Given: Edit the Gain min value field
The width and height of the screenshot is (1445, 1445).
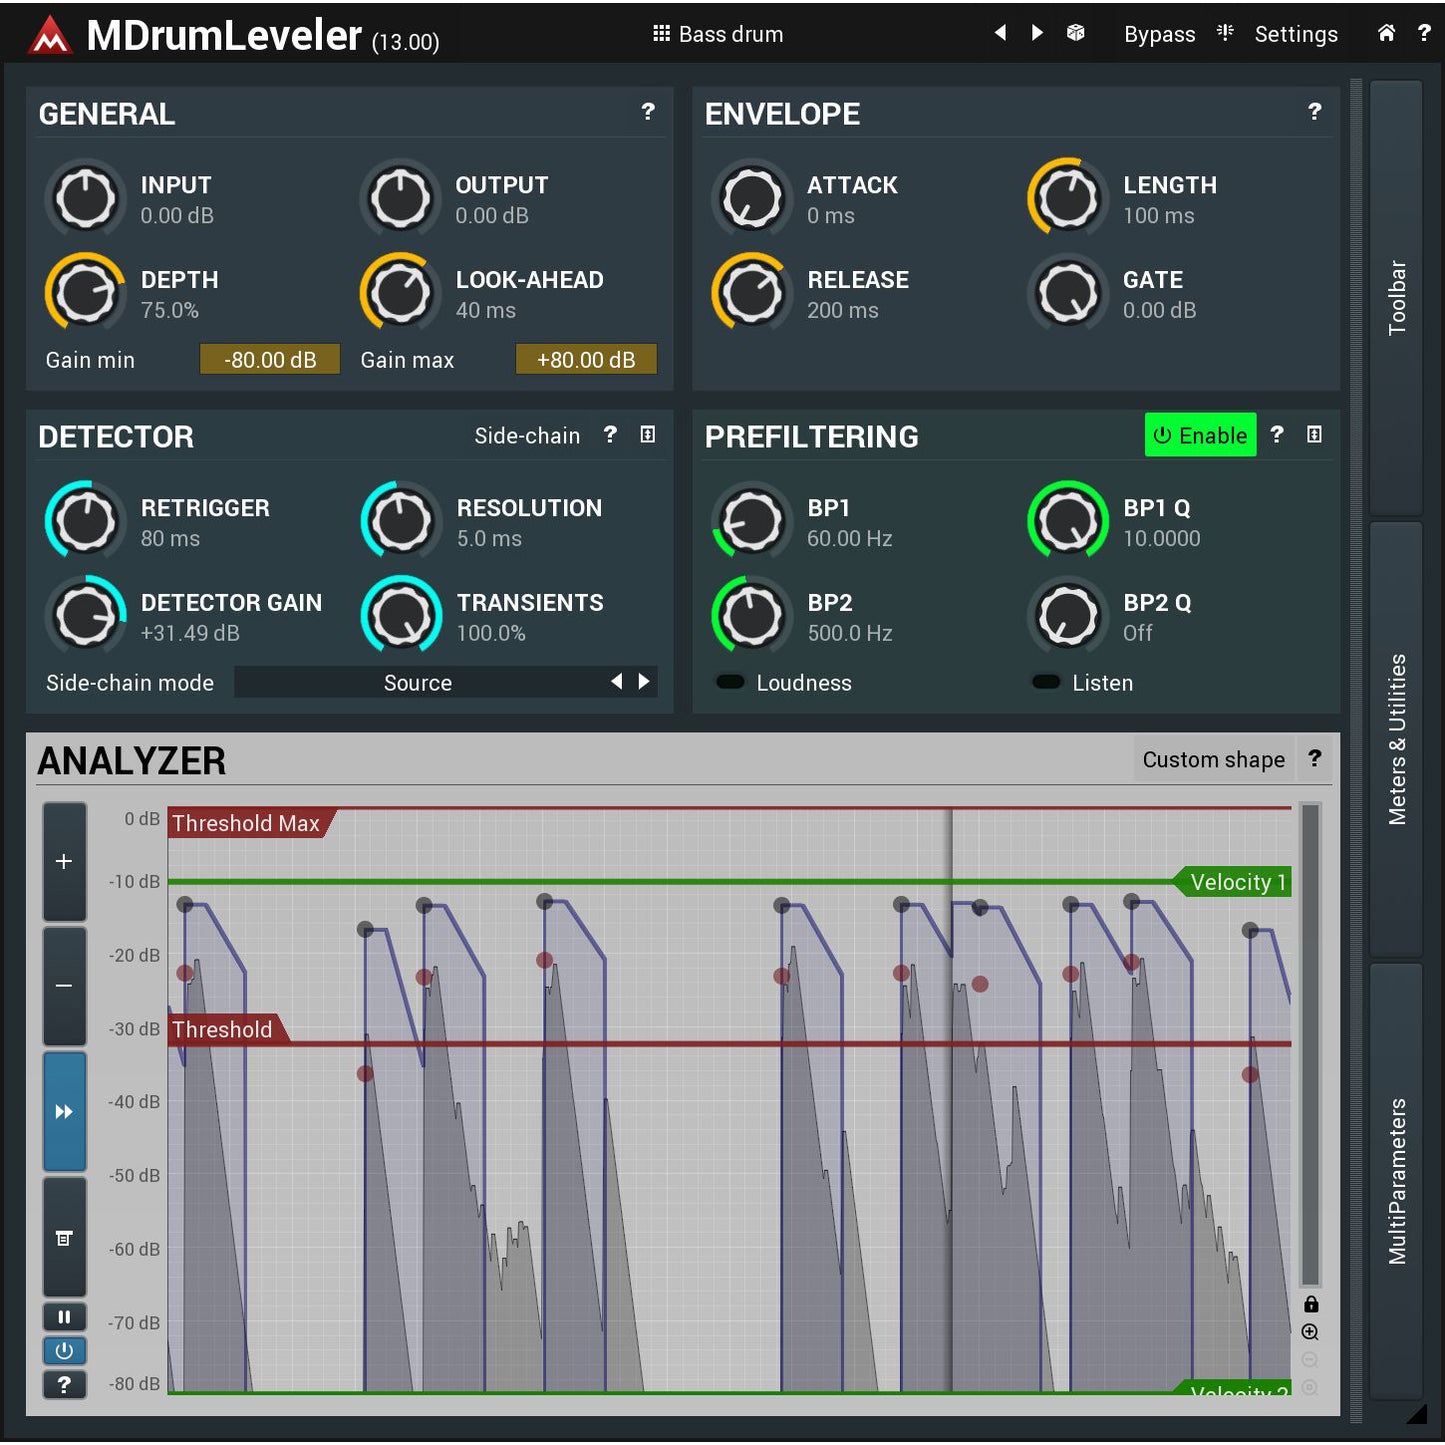Looking at the screenshot, I should [x=270, y=359].
